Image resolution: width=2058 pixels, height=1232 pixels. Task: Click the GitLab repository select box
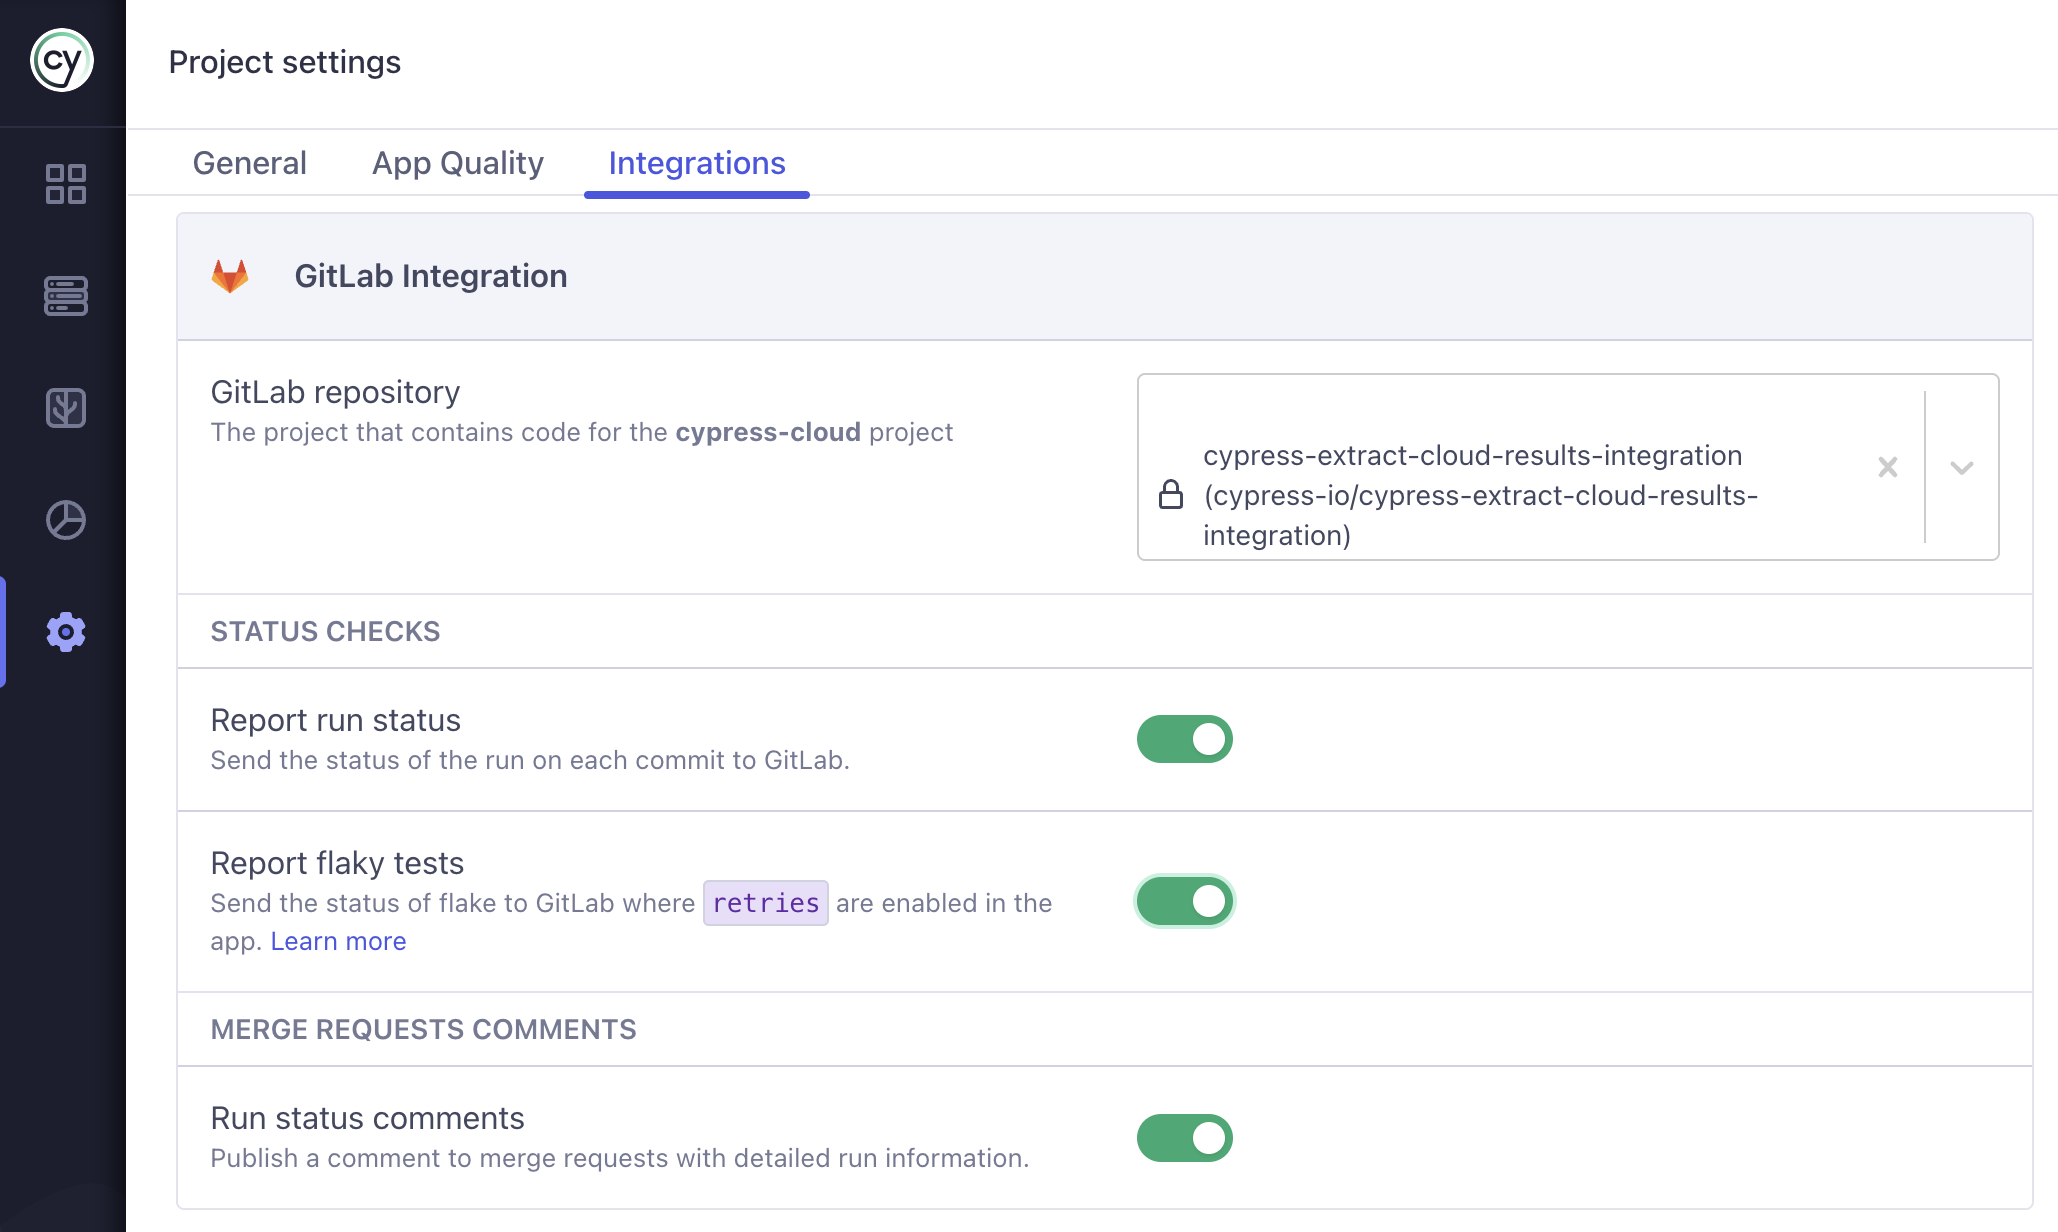click(x=1568, y=467)
